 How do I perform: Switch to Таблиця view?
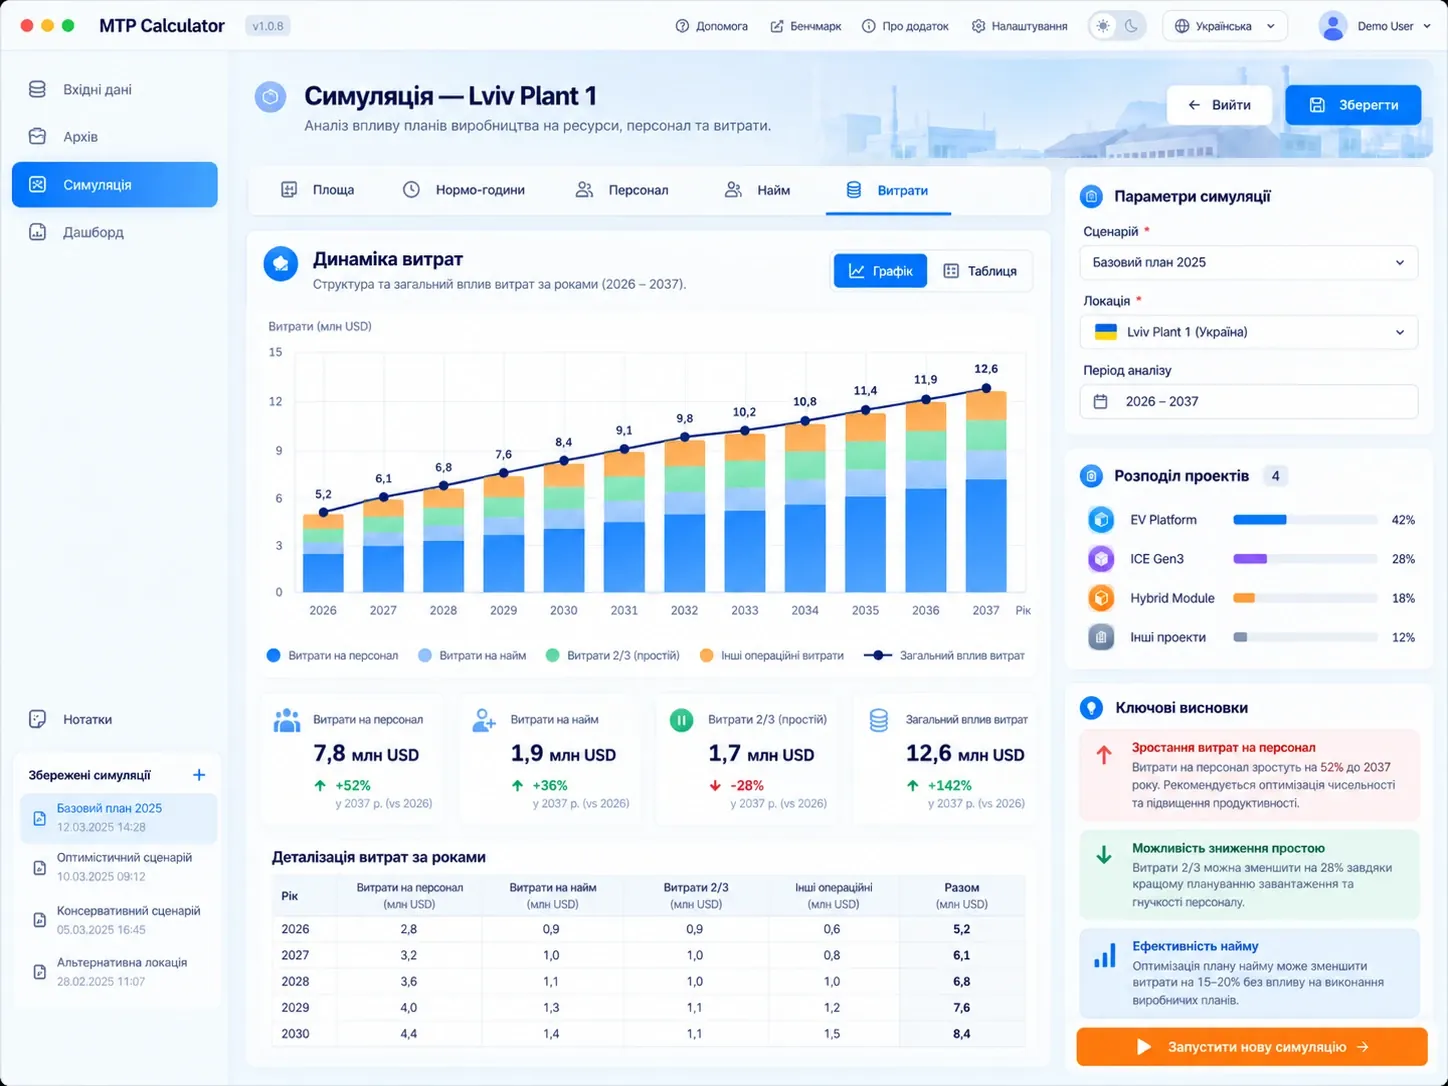pos(980,271)
